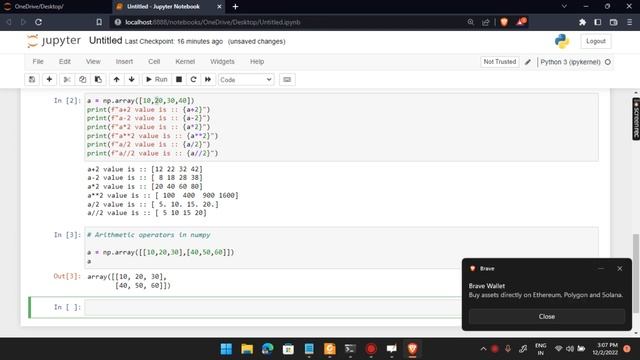Open the Brave hamburger menu
Screen dimensions: 640x360
(629, 22)
